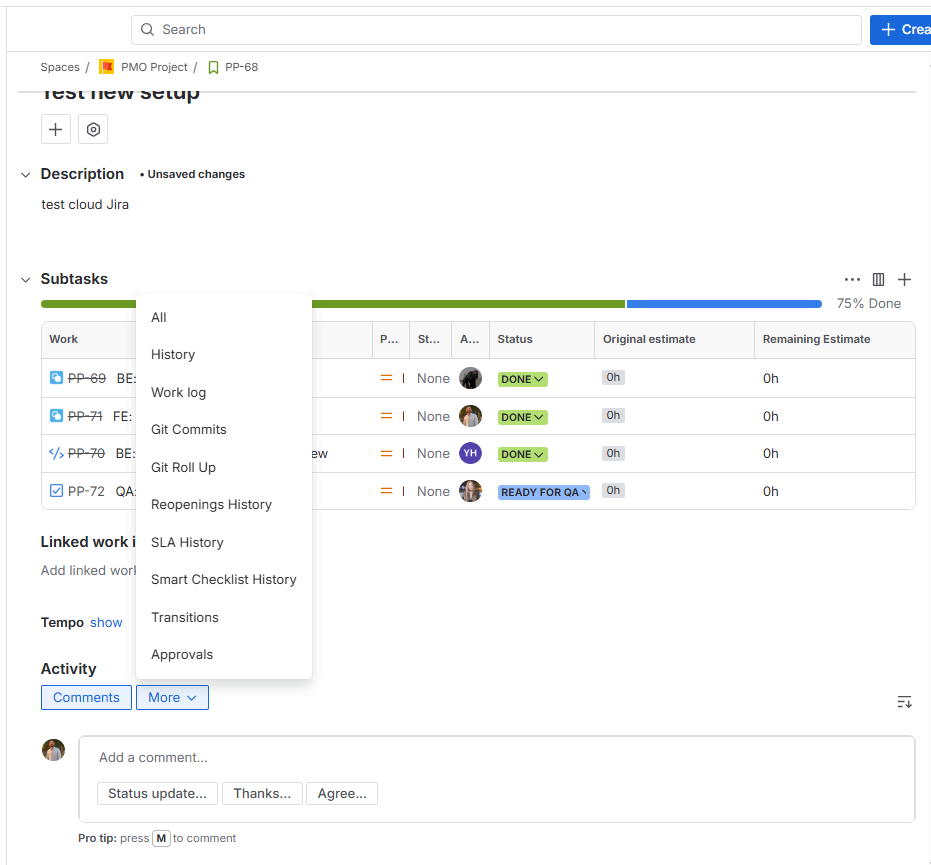Click the Original estimate 0h for PP-69
931x865 pixels.
click(x=613, y=378)
